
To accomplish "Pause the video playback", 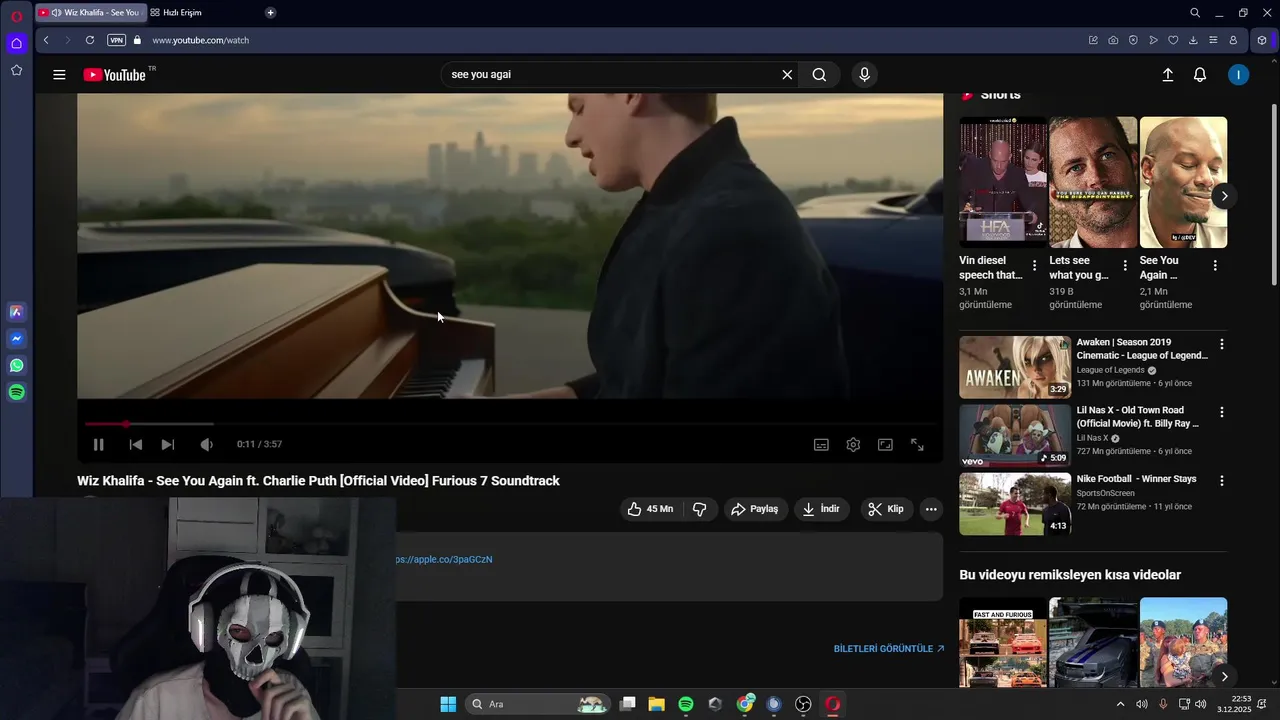I will [x=98, y=445].
